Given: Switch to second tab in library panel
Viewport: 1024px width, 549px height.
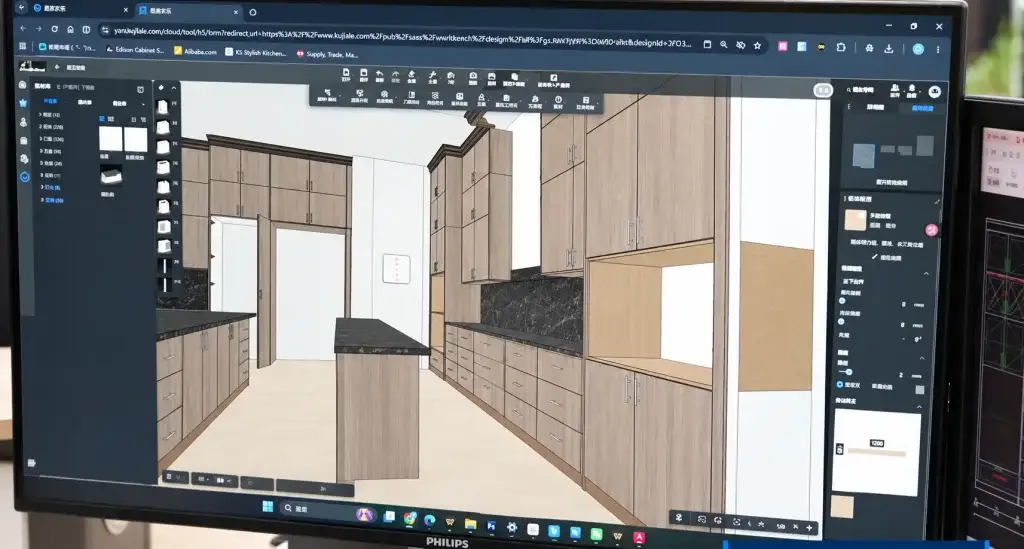Looking at the screenshot, I should (x=84, y=102).
